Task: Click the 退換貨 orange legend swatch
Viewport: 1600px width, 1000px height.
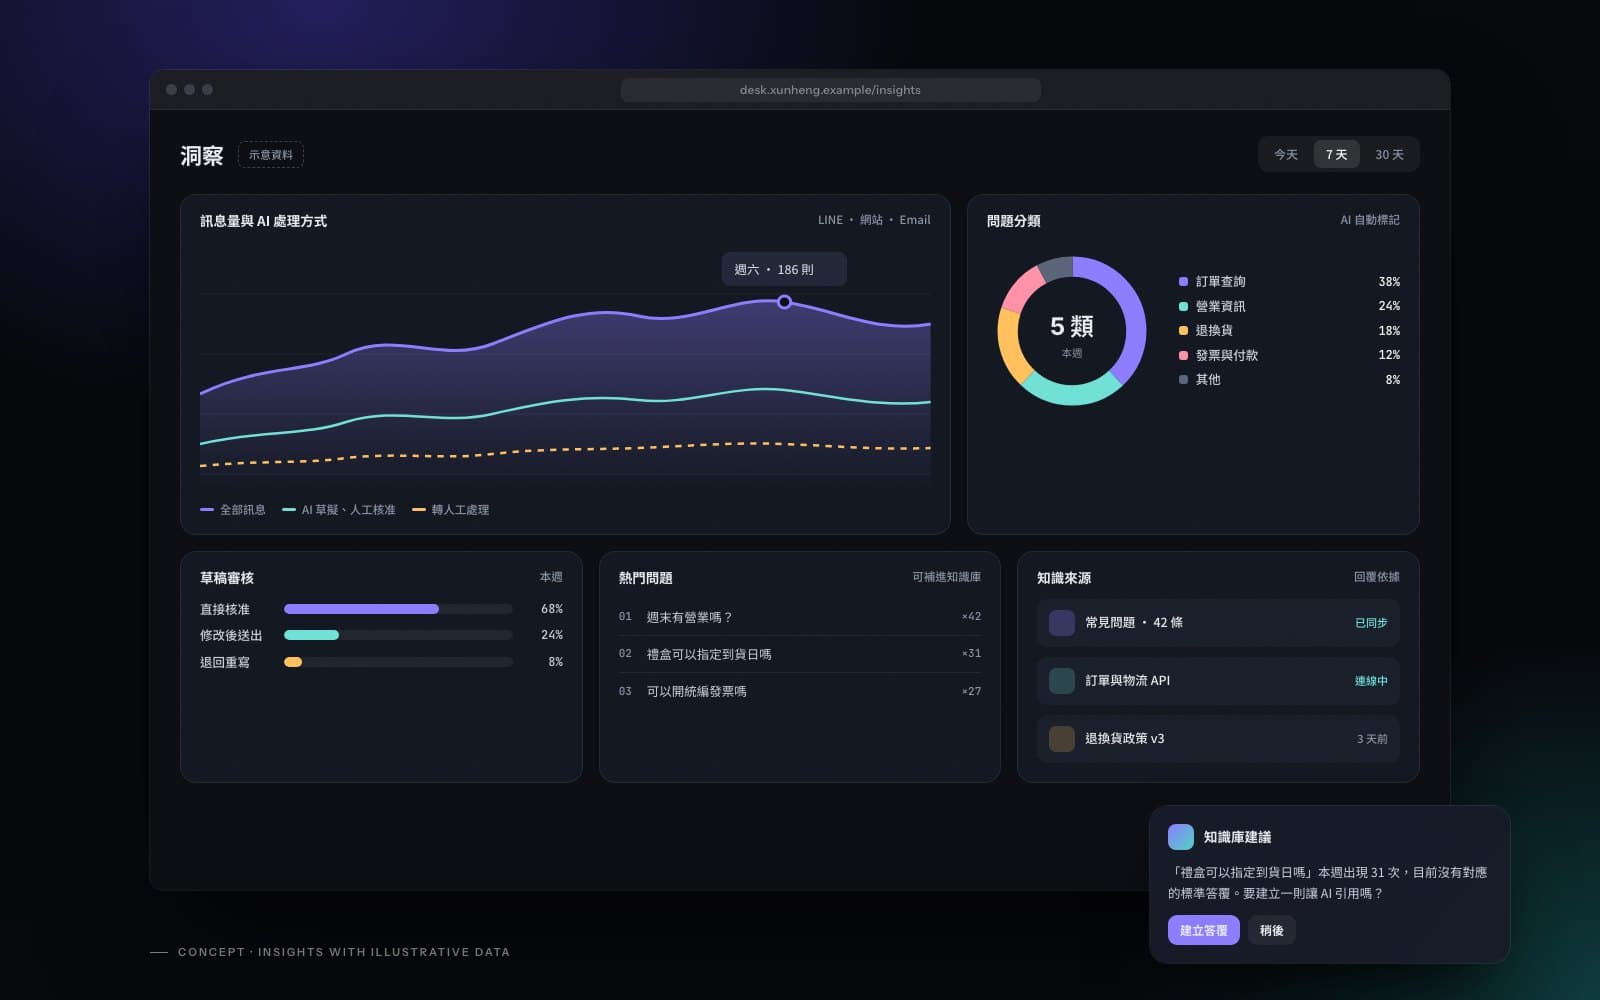Action: (x=1183, y=331)
